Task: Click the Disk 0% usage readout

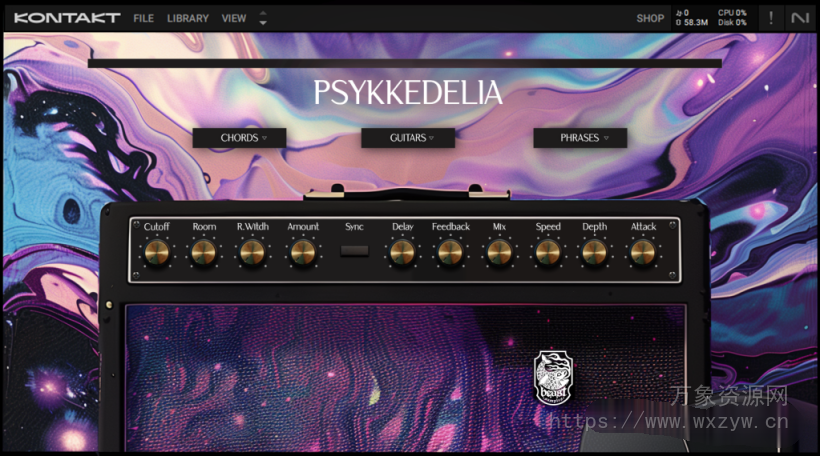Action: (732, 22)
